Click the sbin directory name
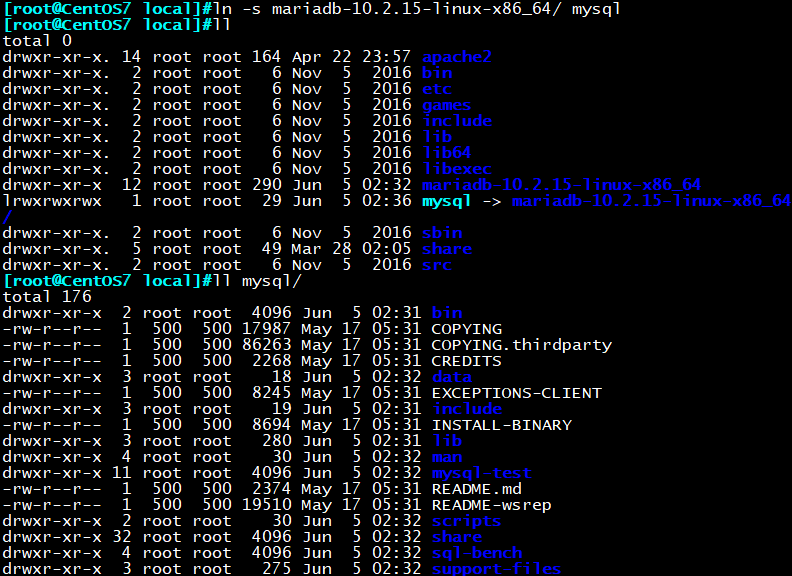Screen dimensions: 792x576 tap(442, 233)
